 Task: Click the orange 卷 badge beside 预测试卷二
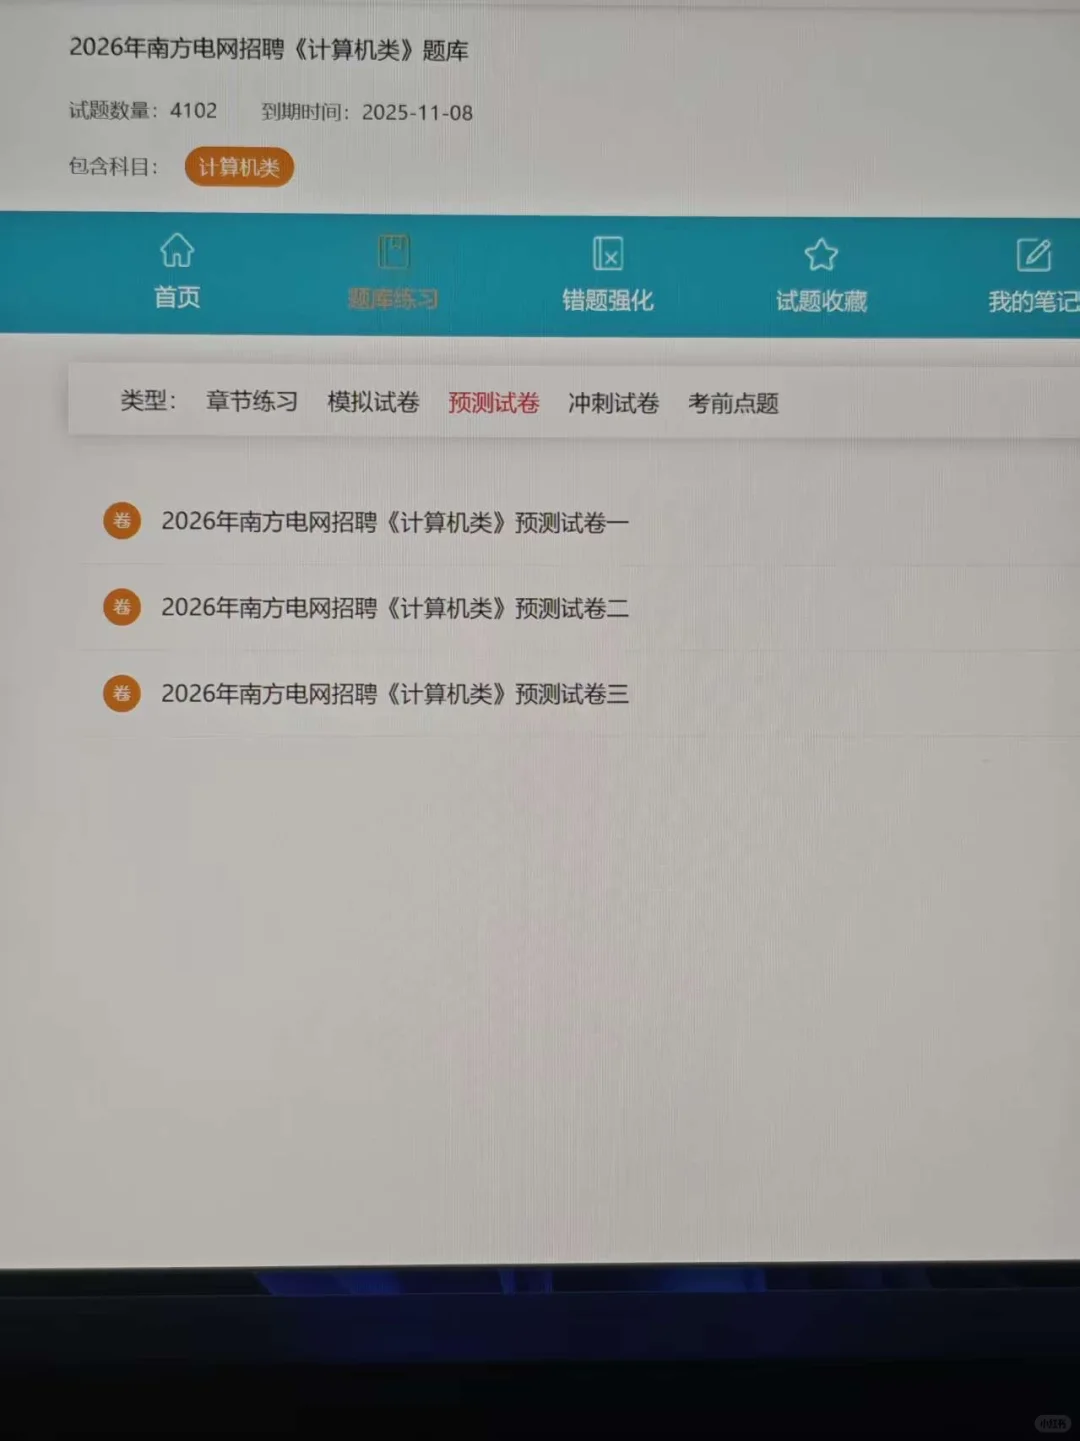122,607
